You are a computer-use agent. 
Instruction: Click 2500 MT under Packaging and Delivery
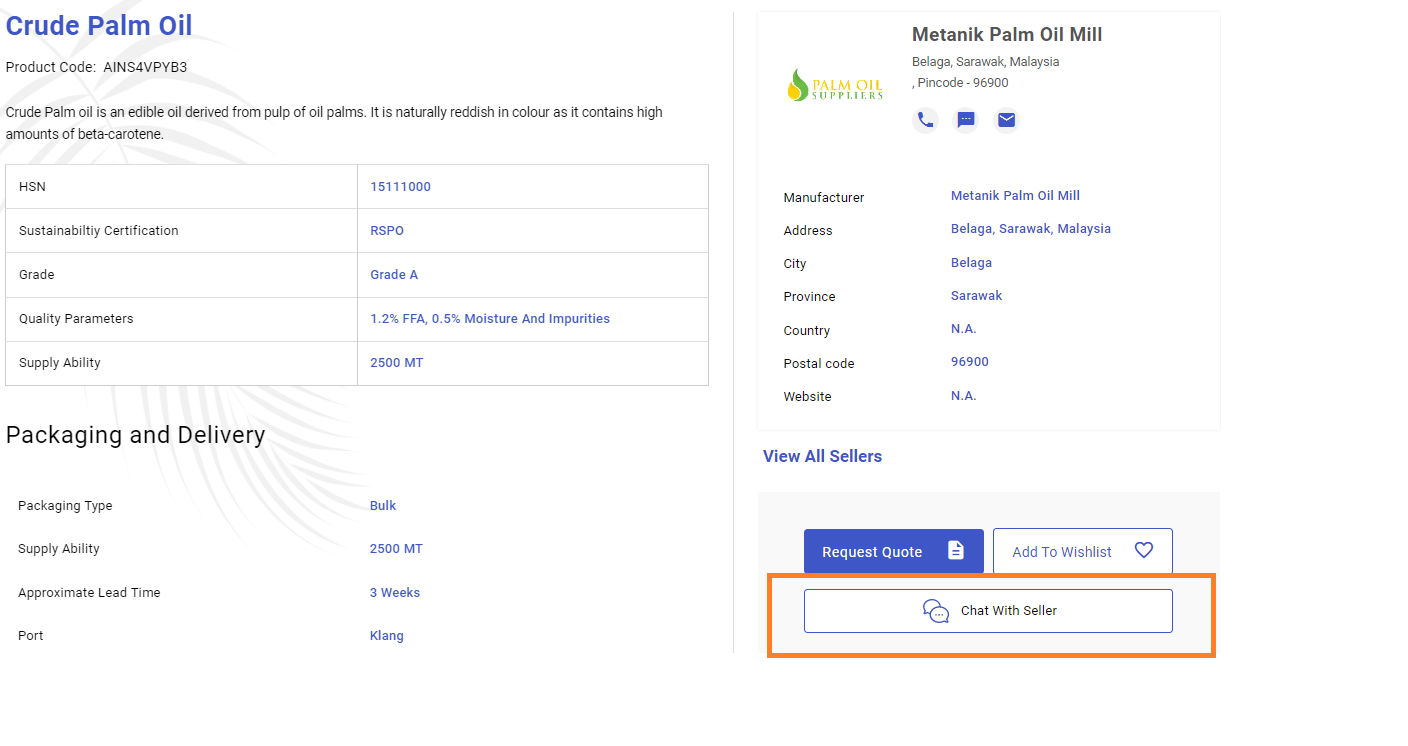pos(396,549)
